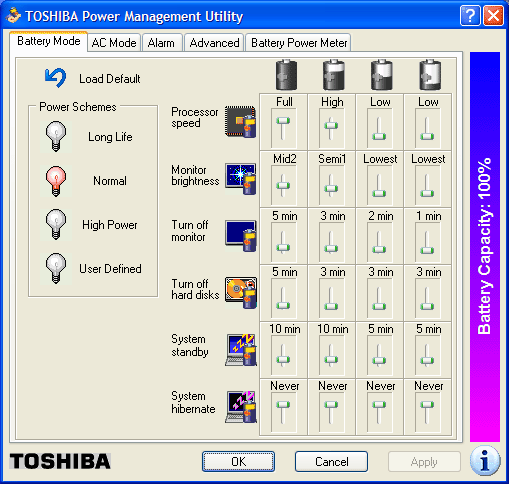This screenshot has width=509, height=484.
Task: Click the title bar application icon
Action: coord(13,16)
